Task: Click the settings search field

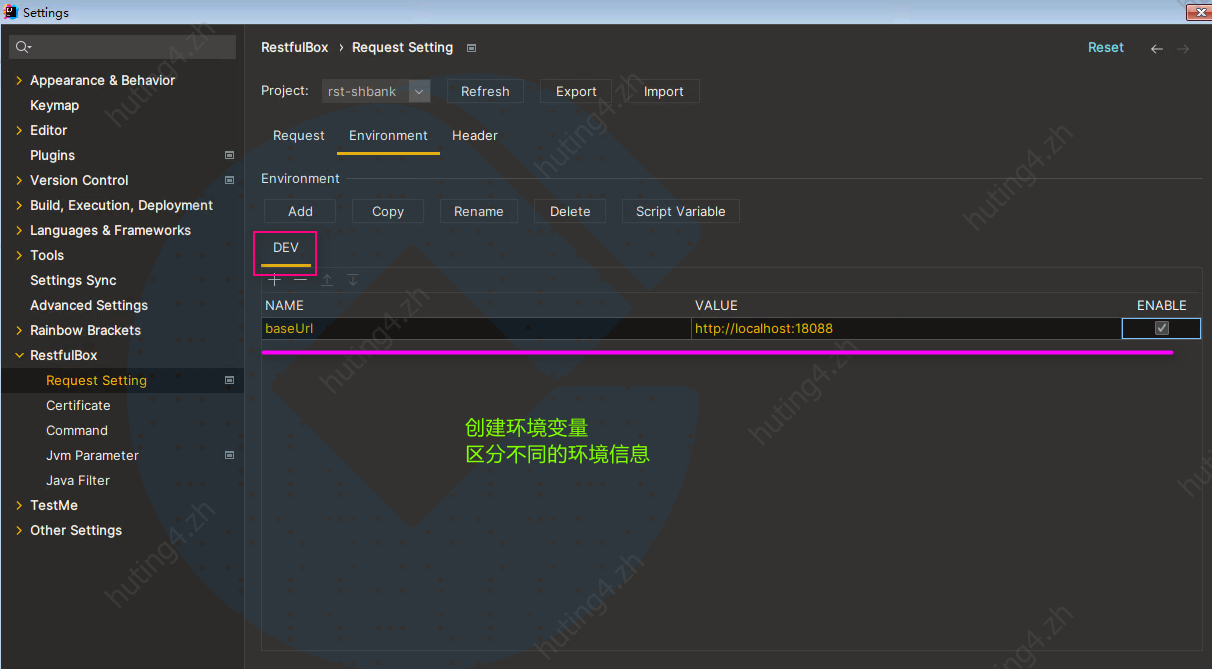Action: (x=123, y=47)
